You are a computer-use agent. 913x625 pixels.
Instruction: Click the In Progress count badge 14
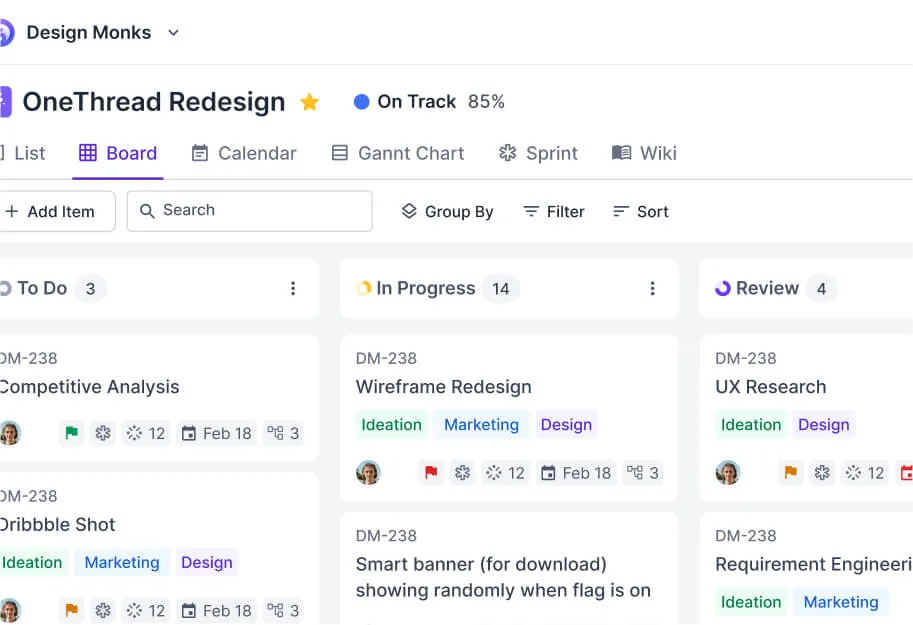click(501, 288)
